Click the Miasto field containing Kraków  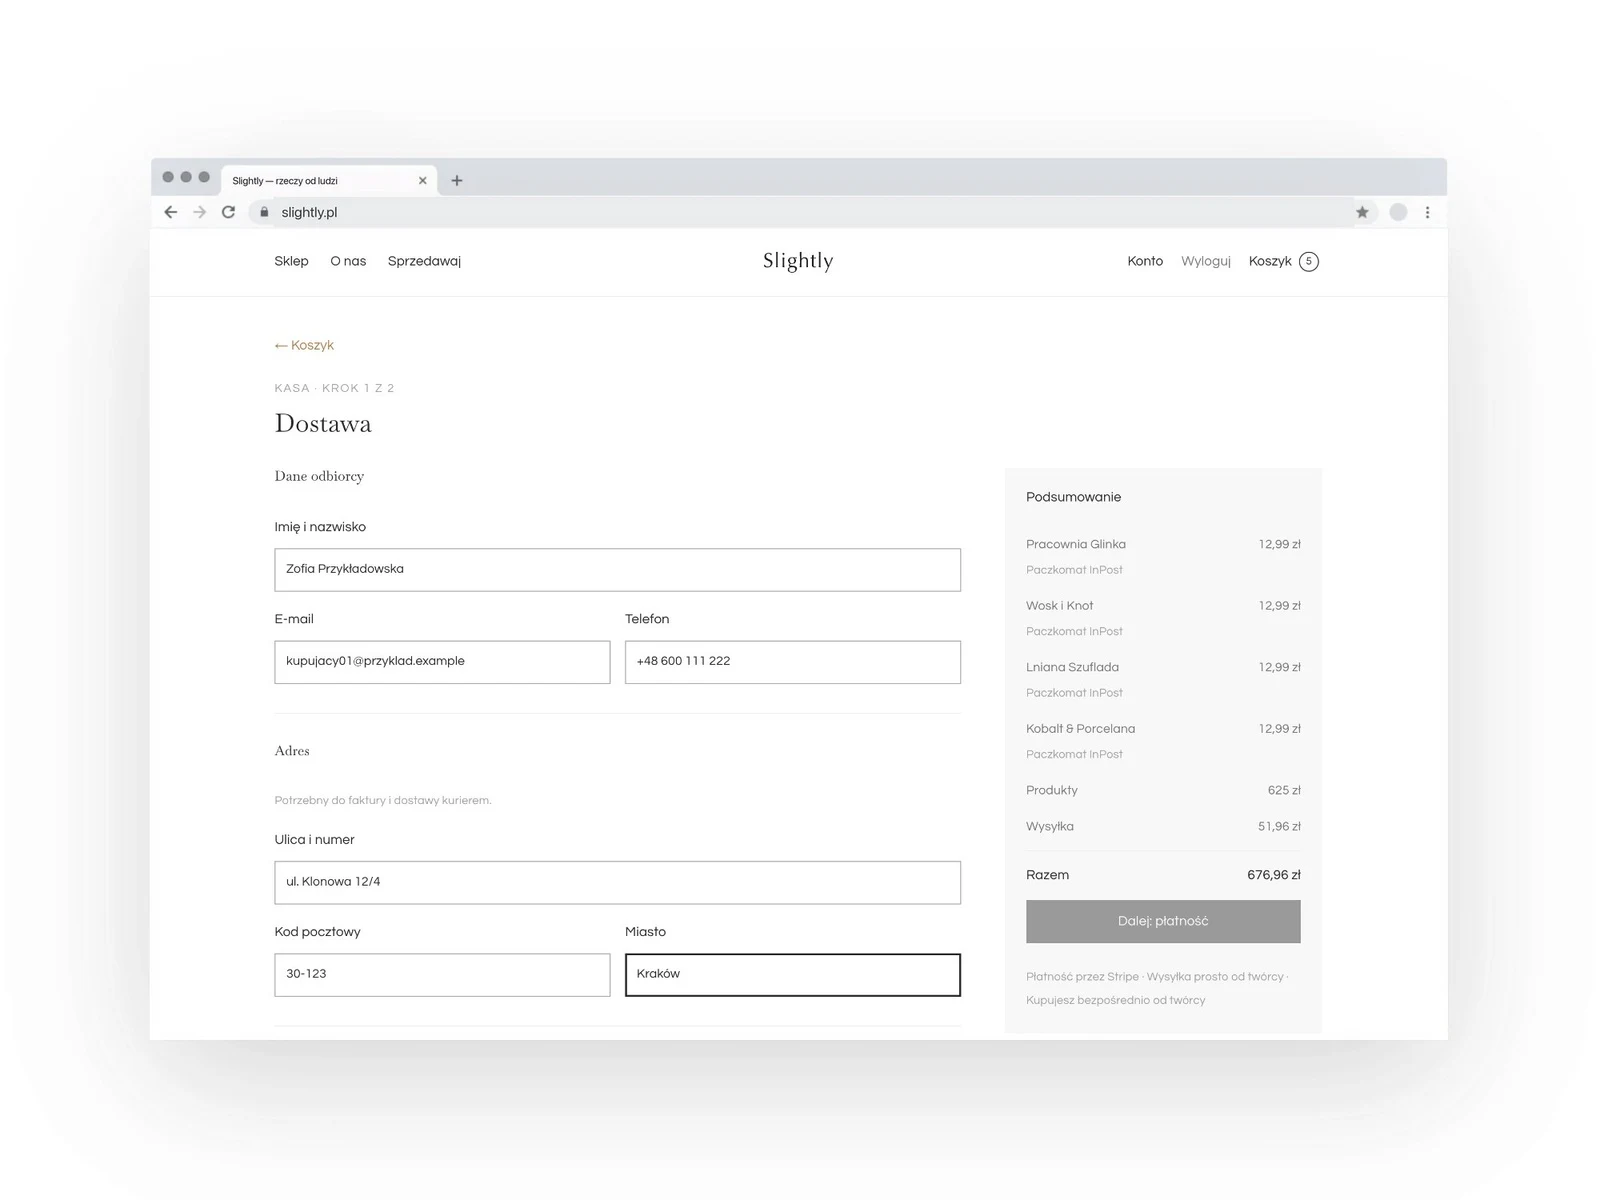click(x=793, y=975)
